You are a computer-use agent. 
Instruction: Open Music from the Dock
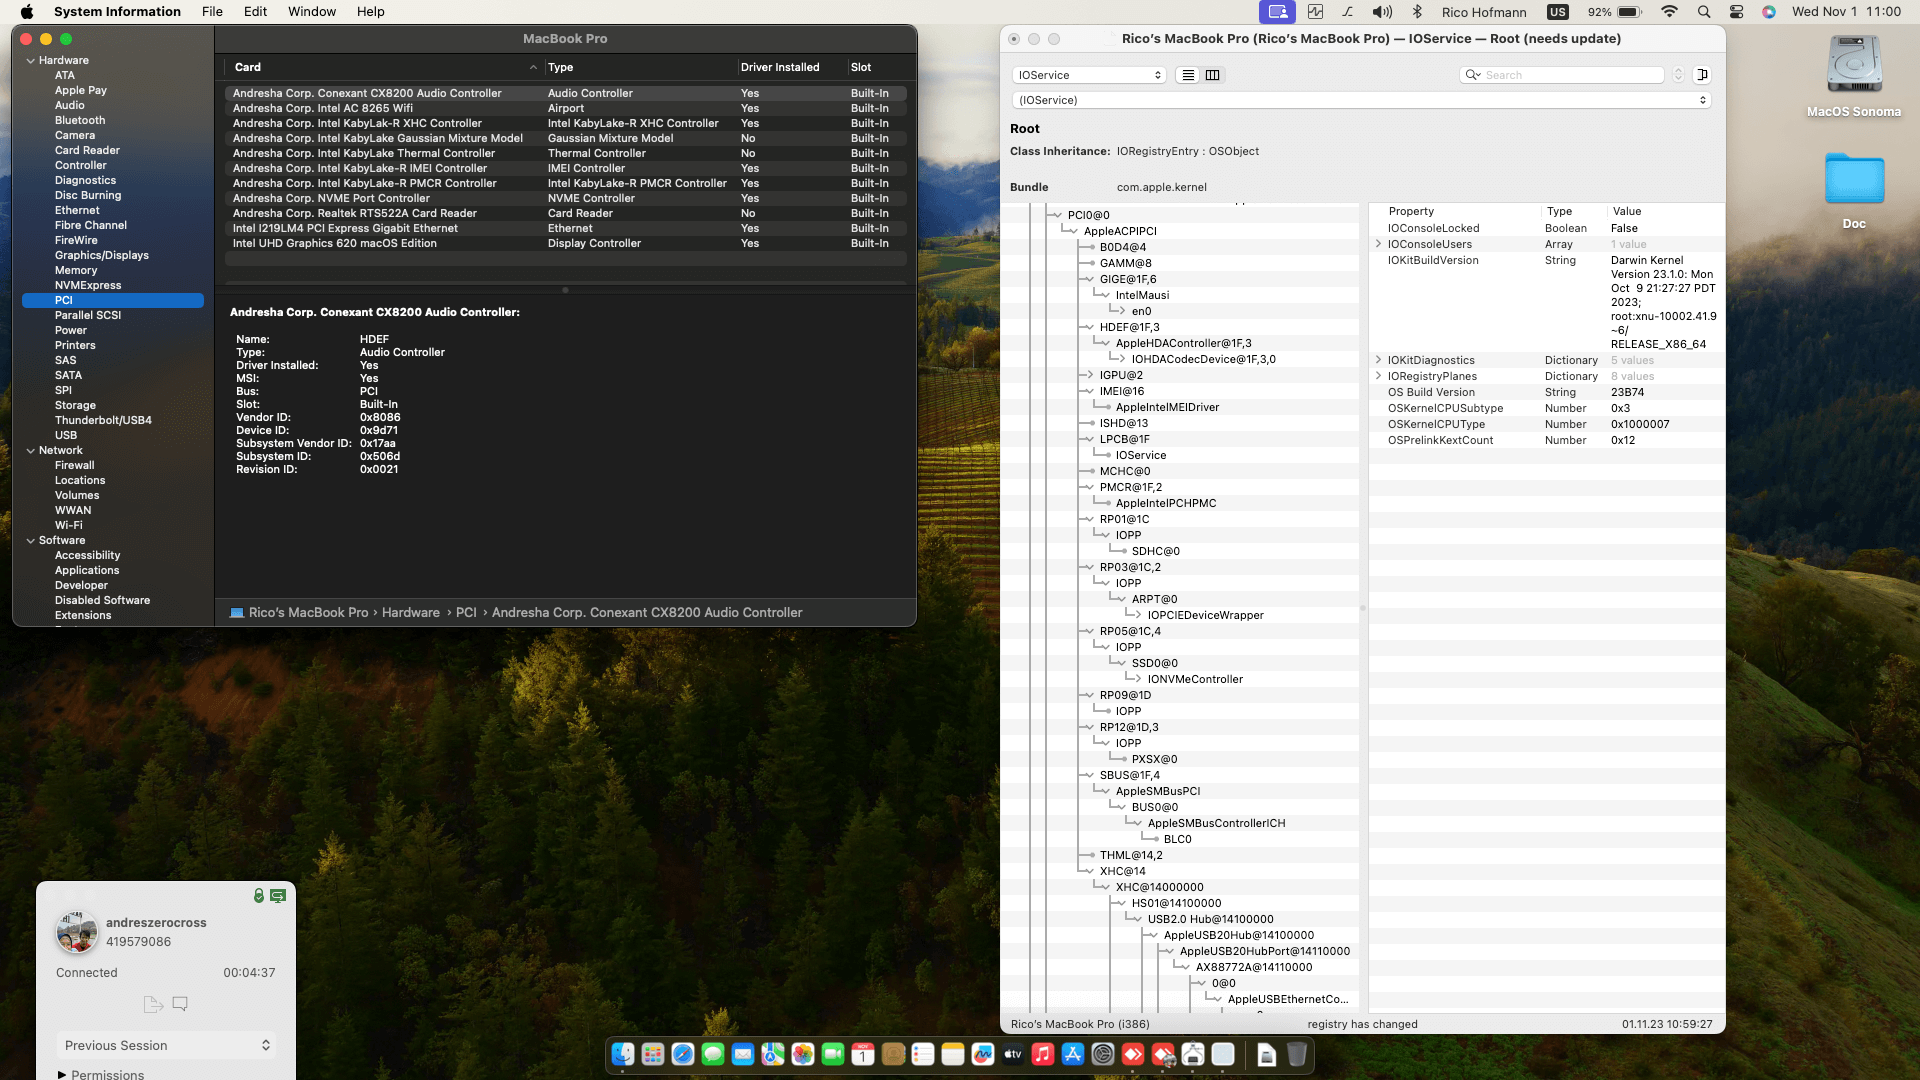click(1043, 1054)
